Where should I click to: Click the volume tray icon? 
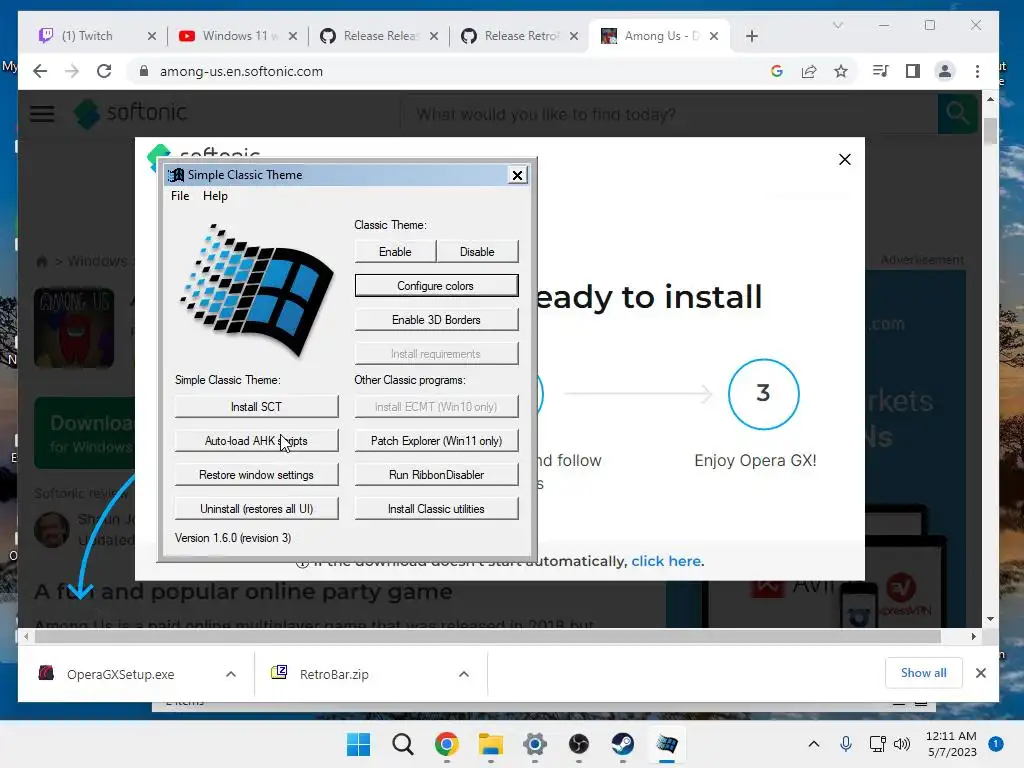(x=902, y=744)
